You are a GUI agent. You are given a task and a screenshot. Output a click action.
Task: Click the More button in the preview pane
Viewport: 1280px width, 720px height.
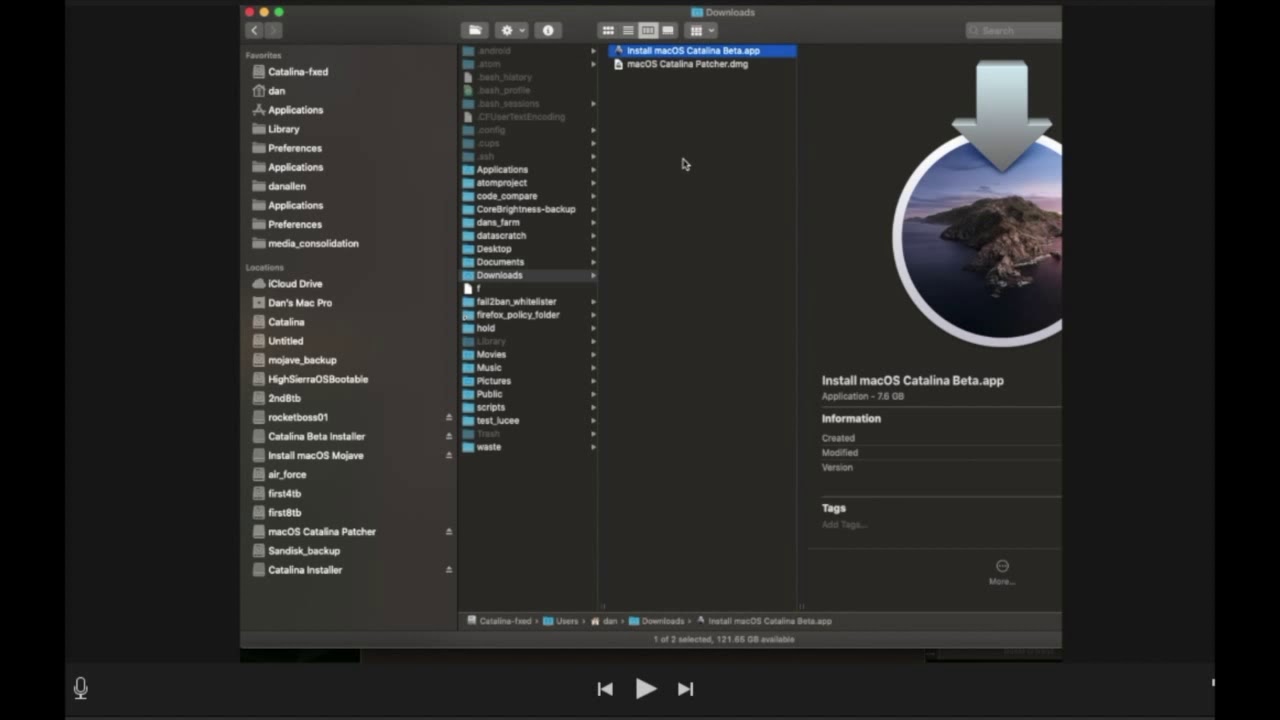[x=1002, y=571]
